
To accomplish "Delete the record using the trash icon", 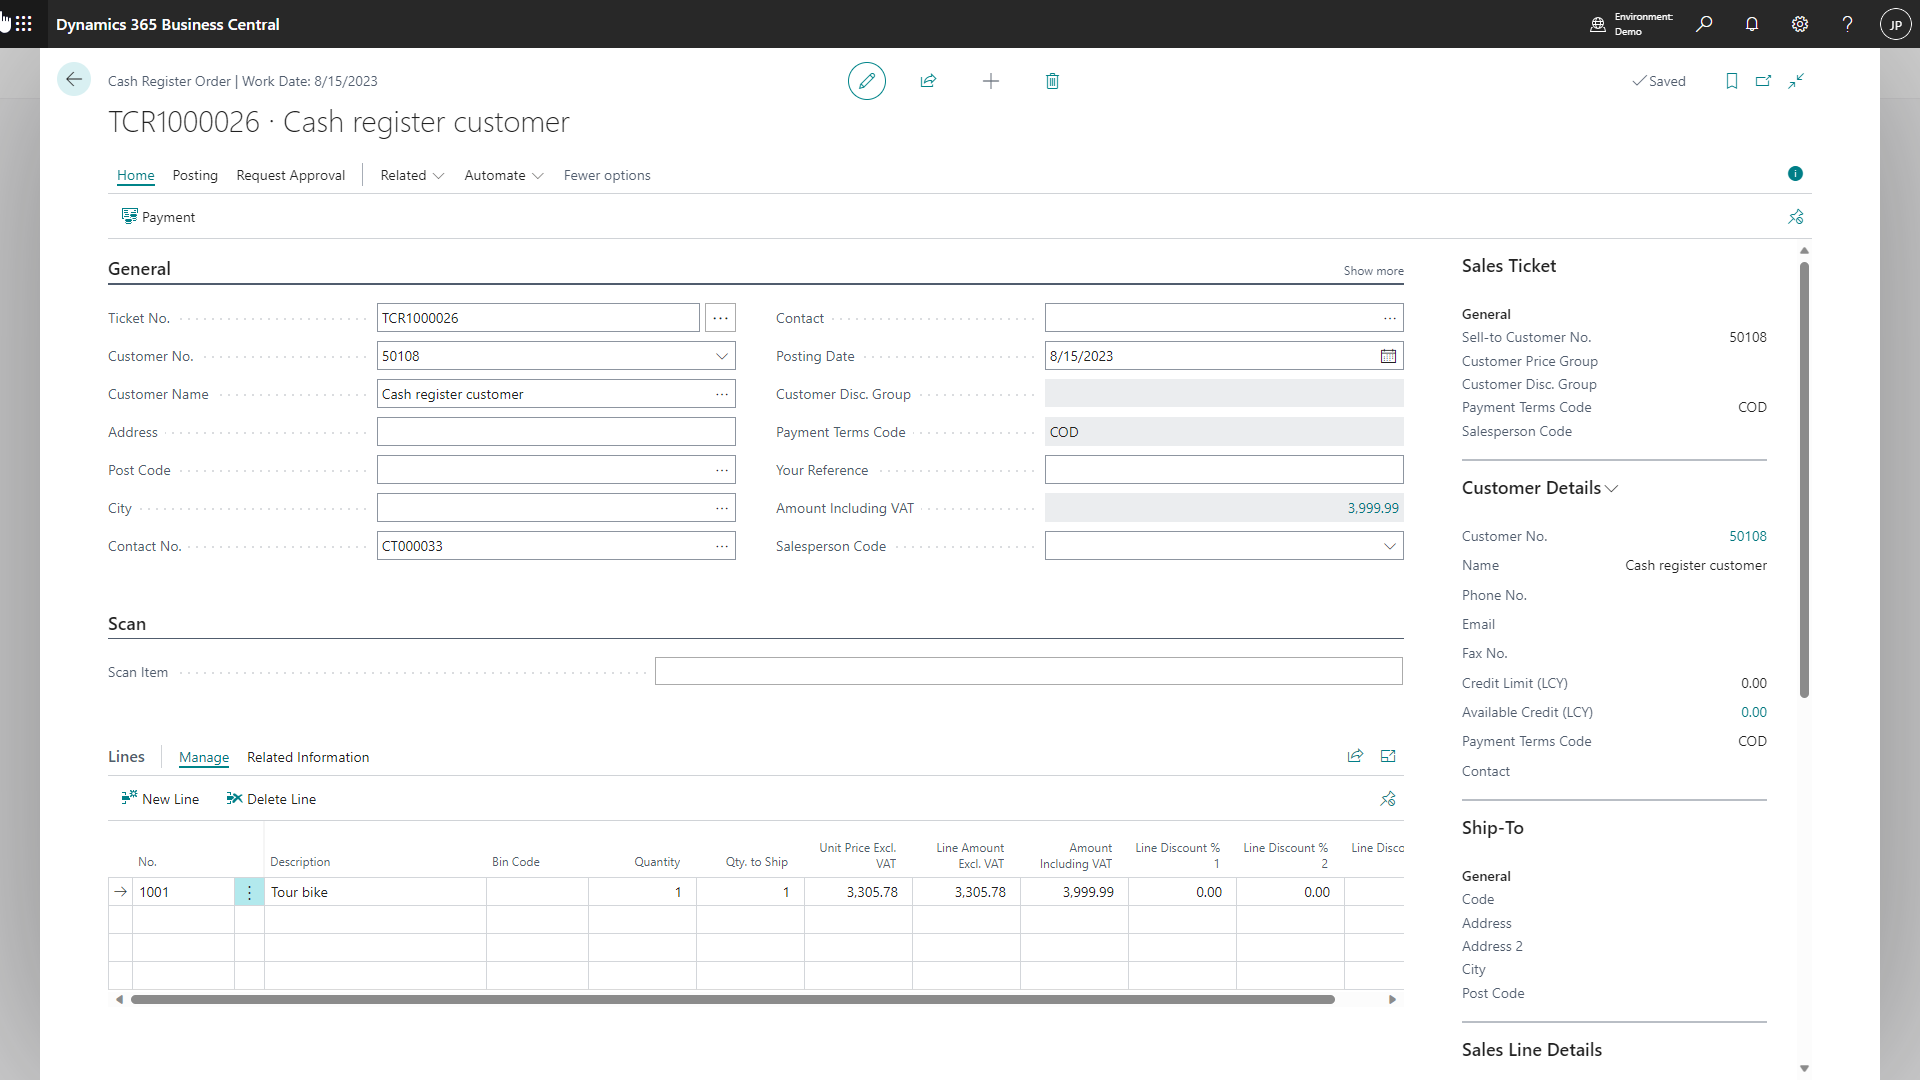I will (1052, 81).
